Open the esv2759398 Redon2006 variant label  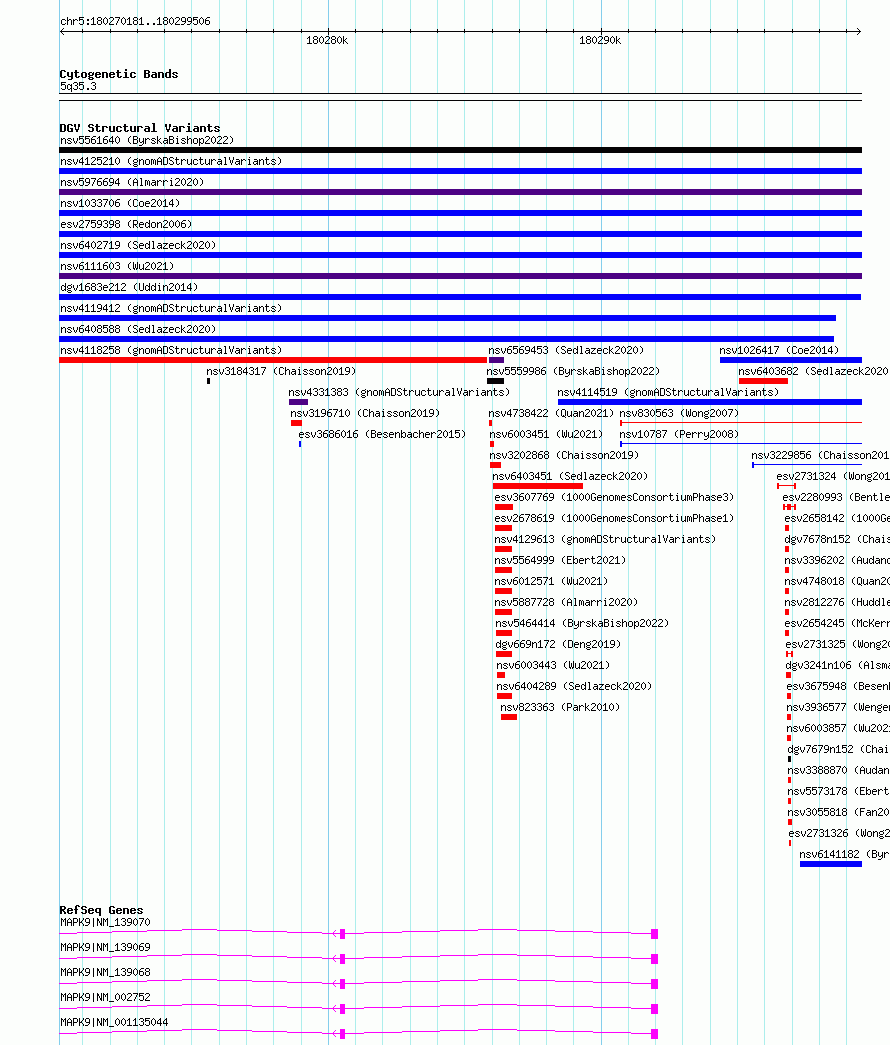coord(126,224)
